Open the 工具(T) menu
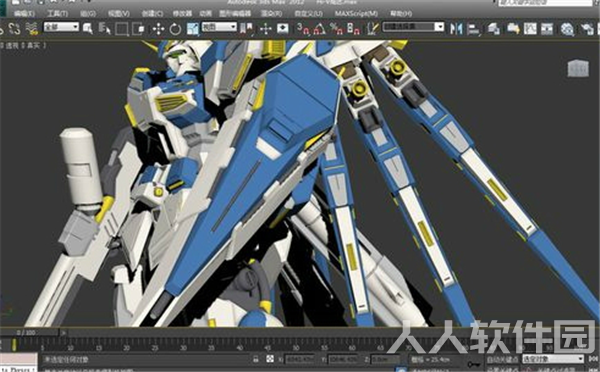 point(57,13)
